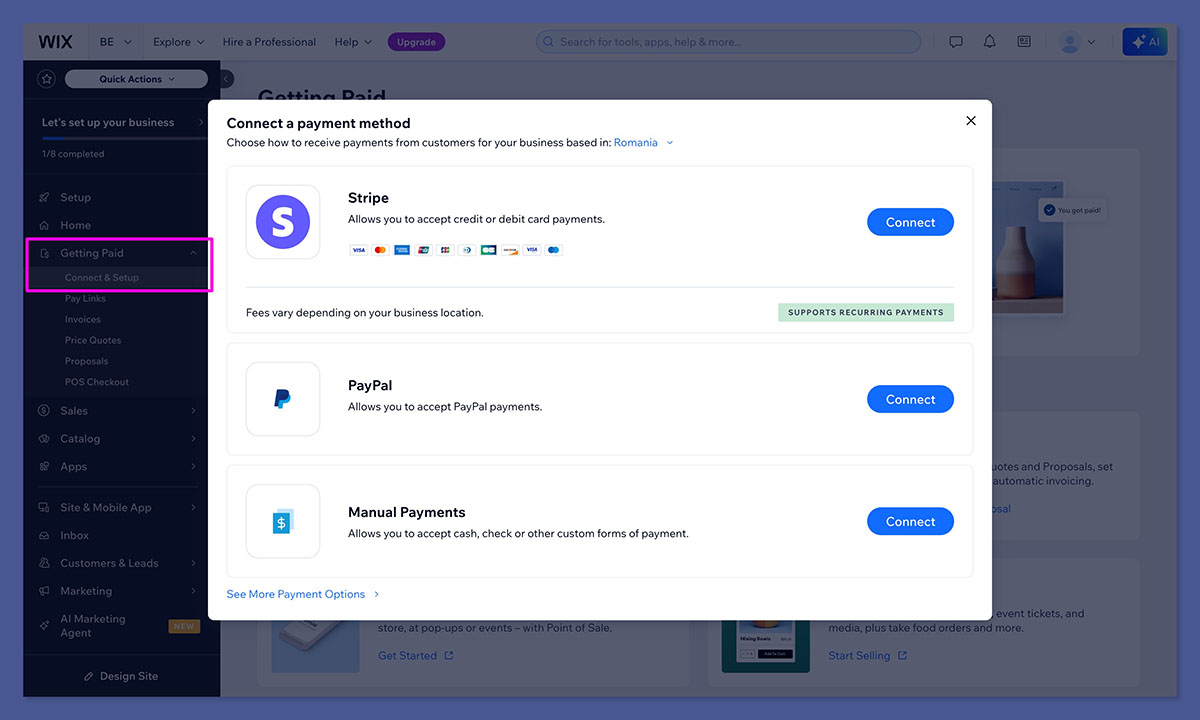The height and width of the screenshot is (720, 1200).
Task: Click the UnionPay card icon
Action: click(423, 250)
